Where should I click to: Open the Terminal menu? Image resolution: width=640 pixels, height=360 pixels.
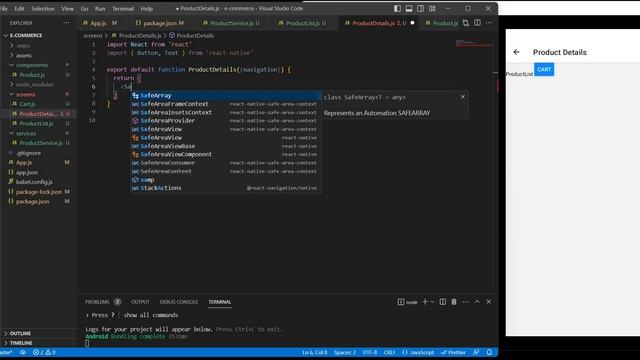point(123,8)
